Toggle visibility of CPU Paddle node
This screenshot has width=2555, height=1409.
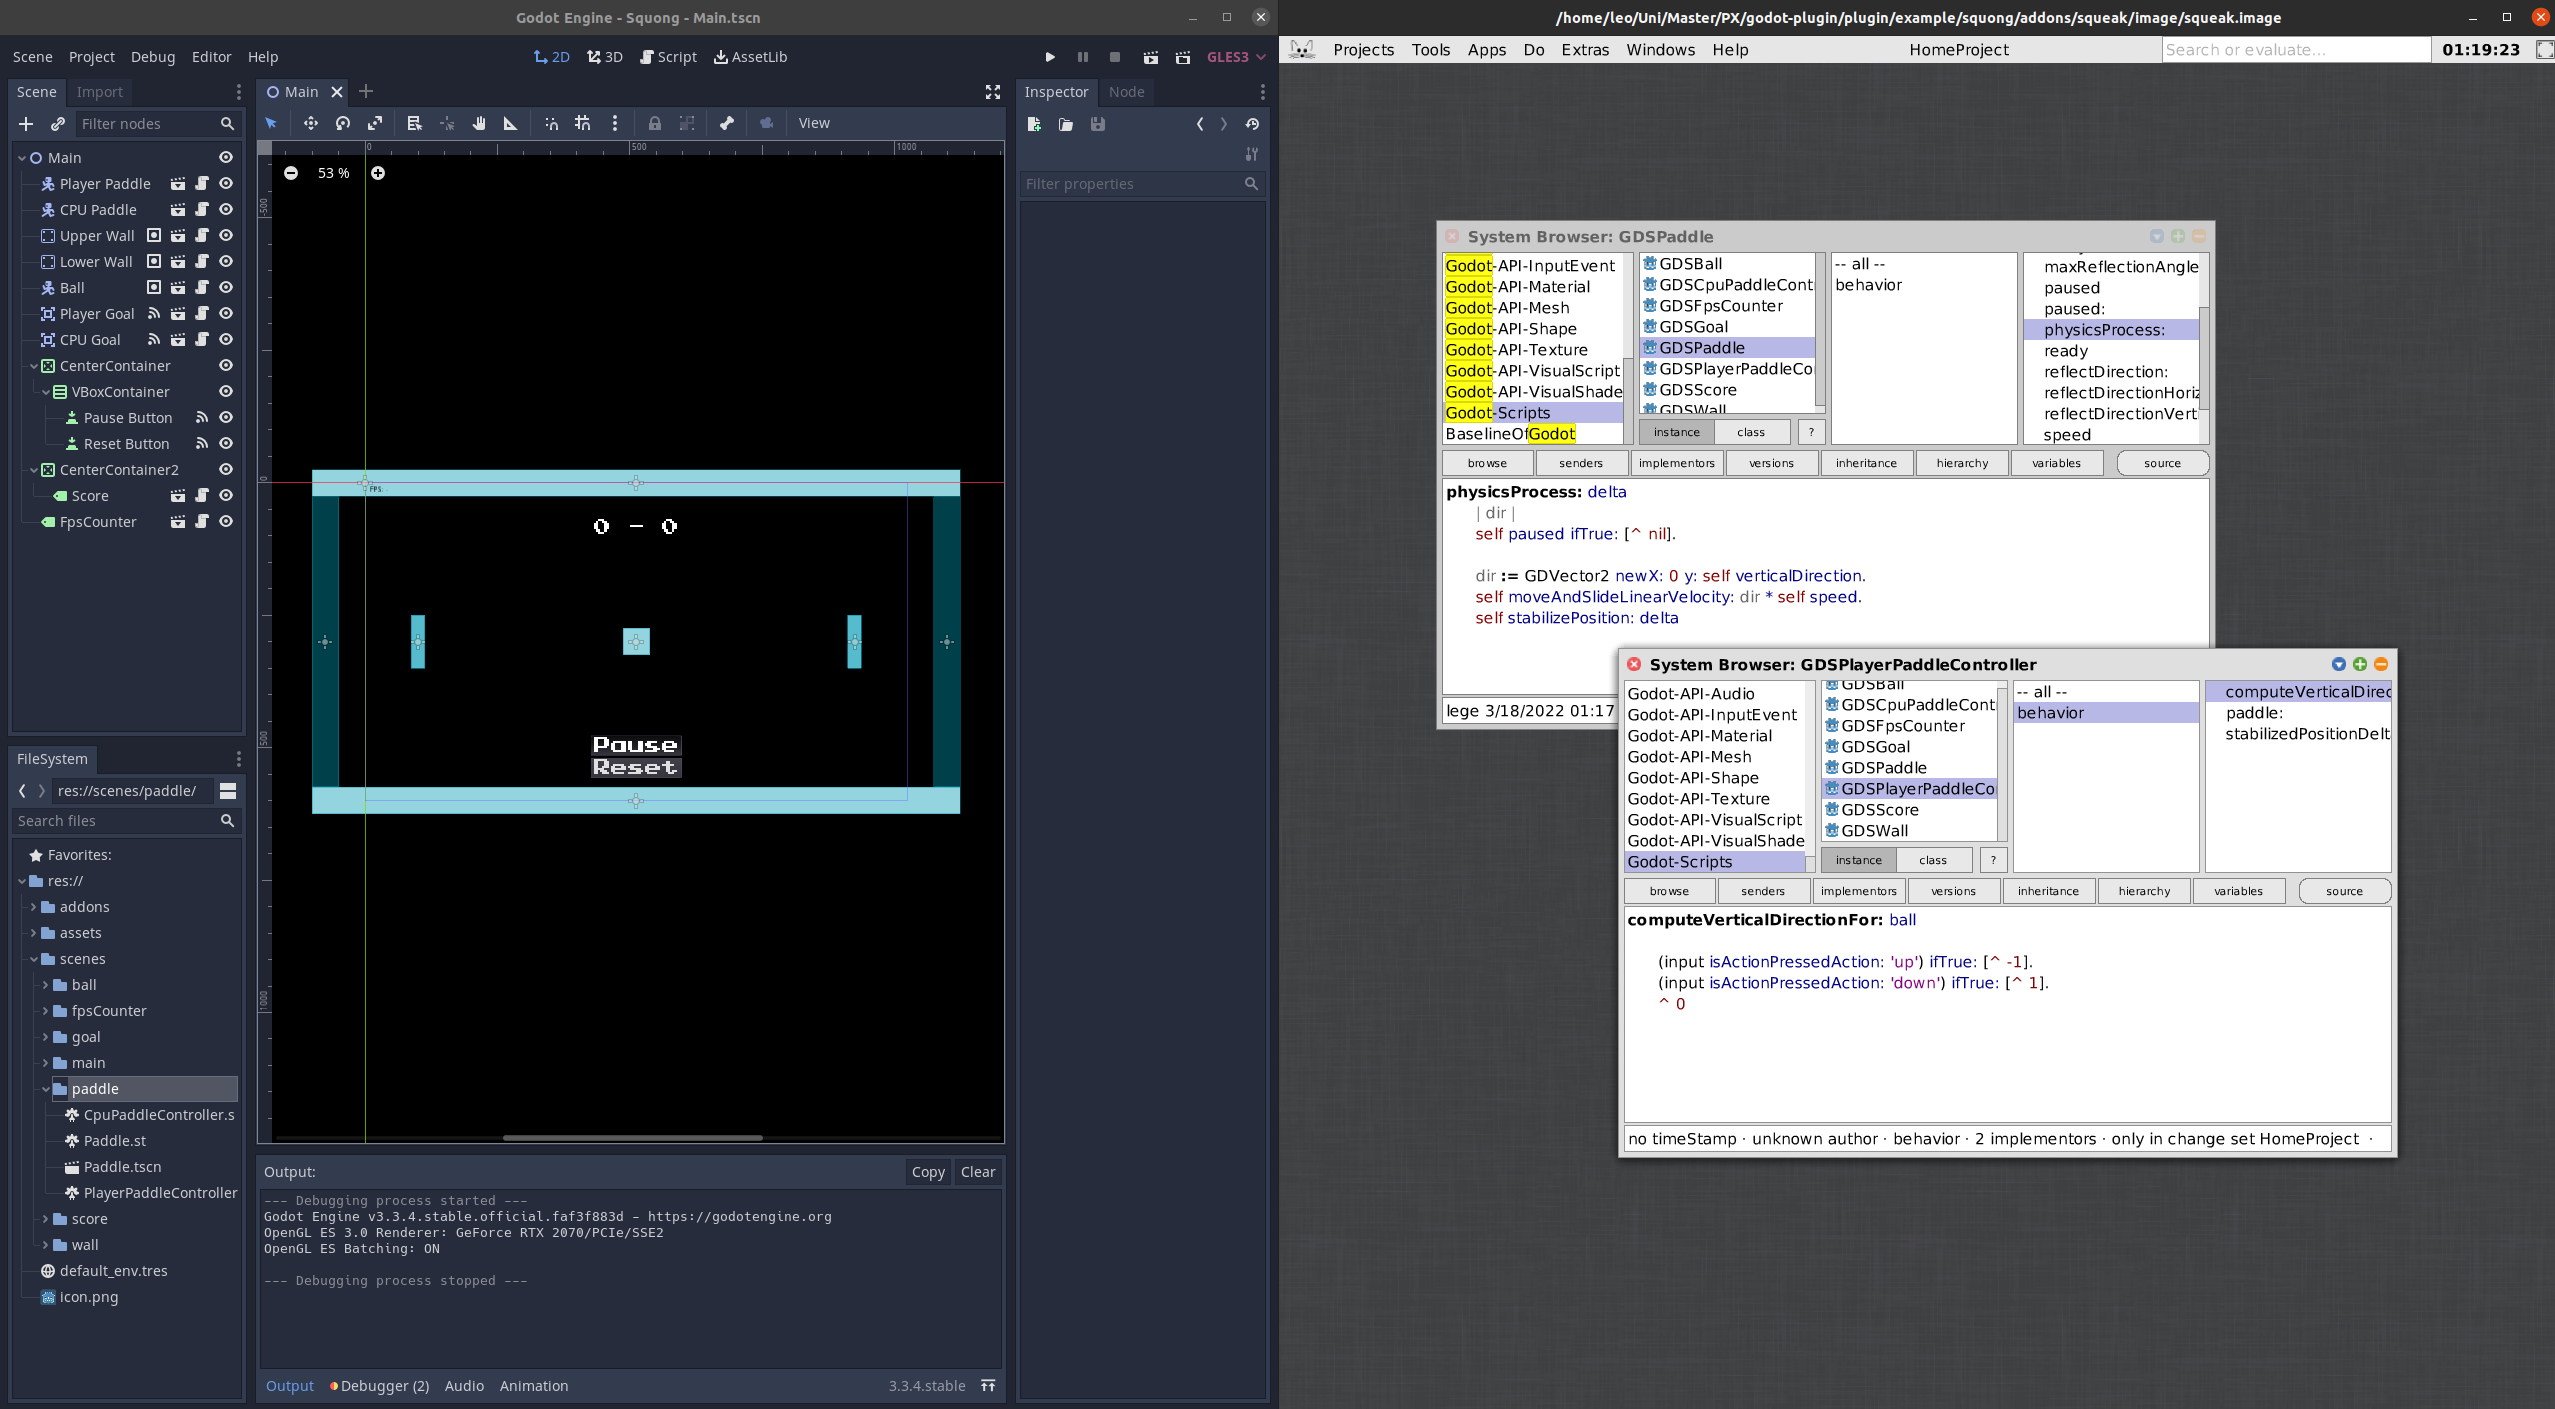pyautogui.click(x=226, y=209)
